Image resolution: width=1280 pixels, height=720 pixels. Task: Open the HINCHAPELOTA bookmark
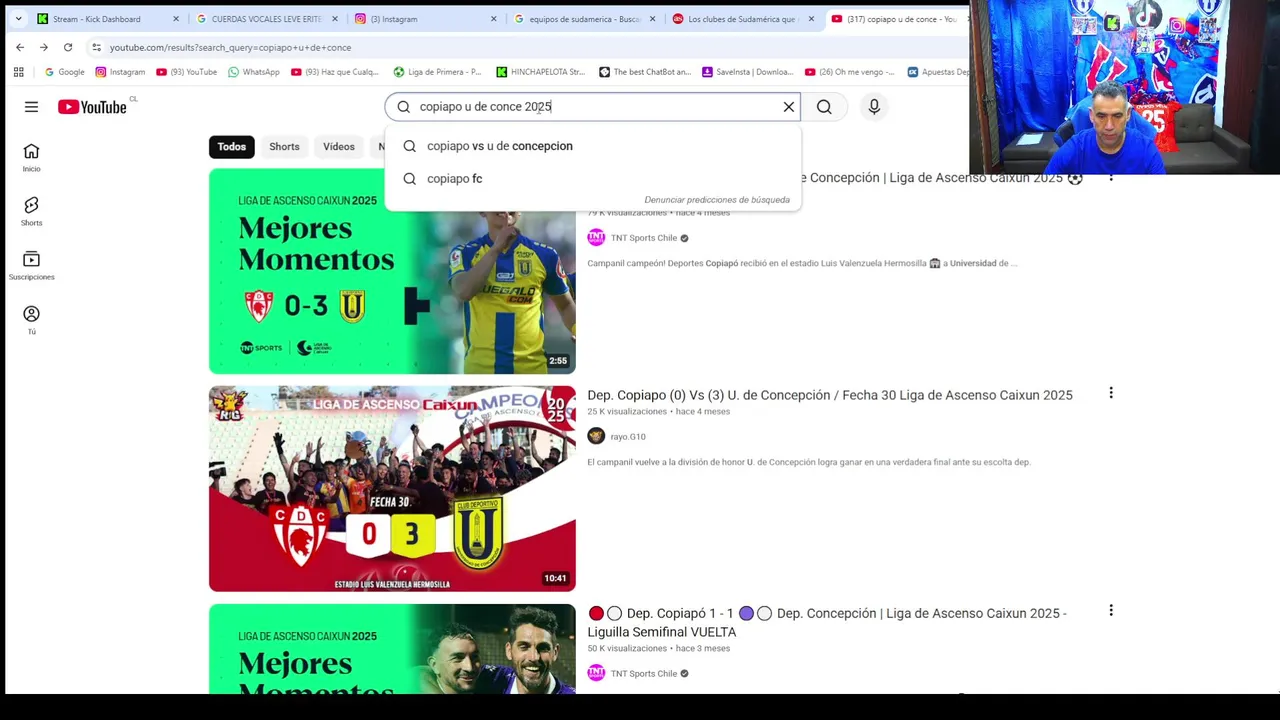(x=541, y=72)
